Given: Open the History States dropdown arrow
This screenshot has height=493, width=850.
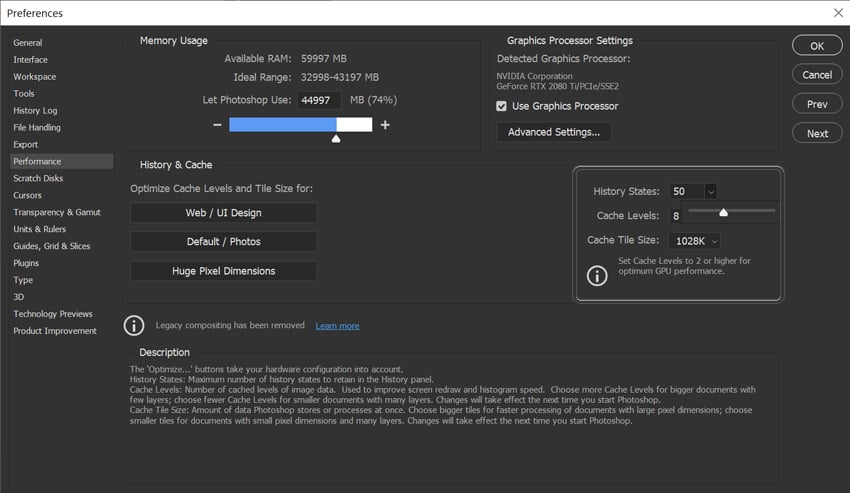Looking at the screenshot, I should pyautogui.click(x=710, y=191).
